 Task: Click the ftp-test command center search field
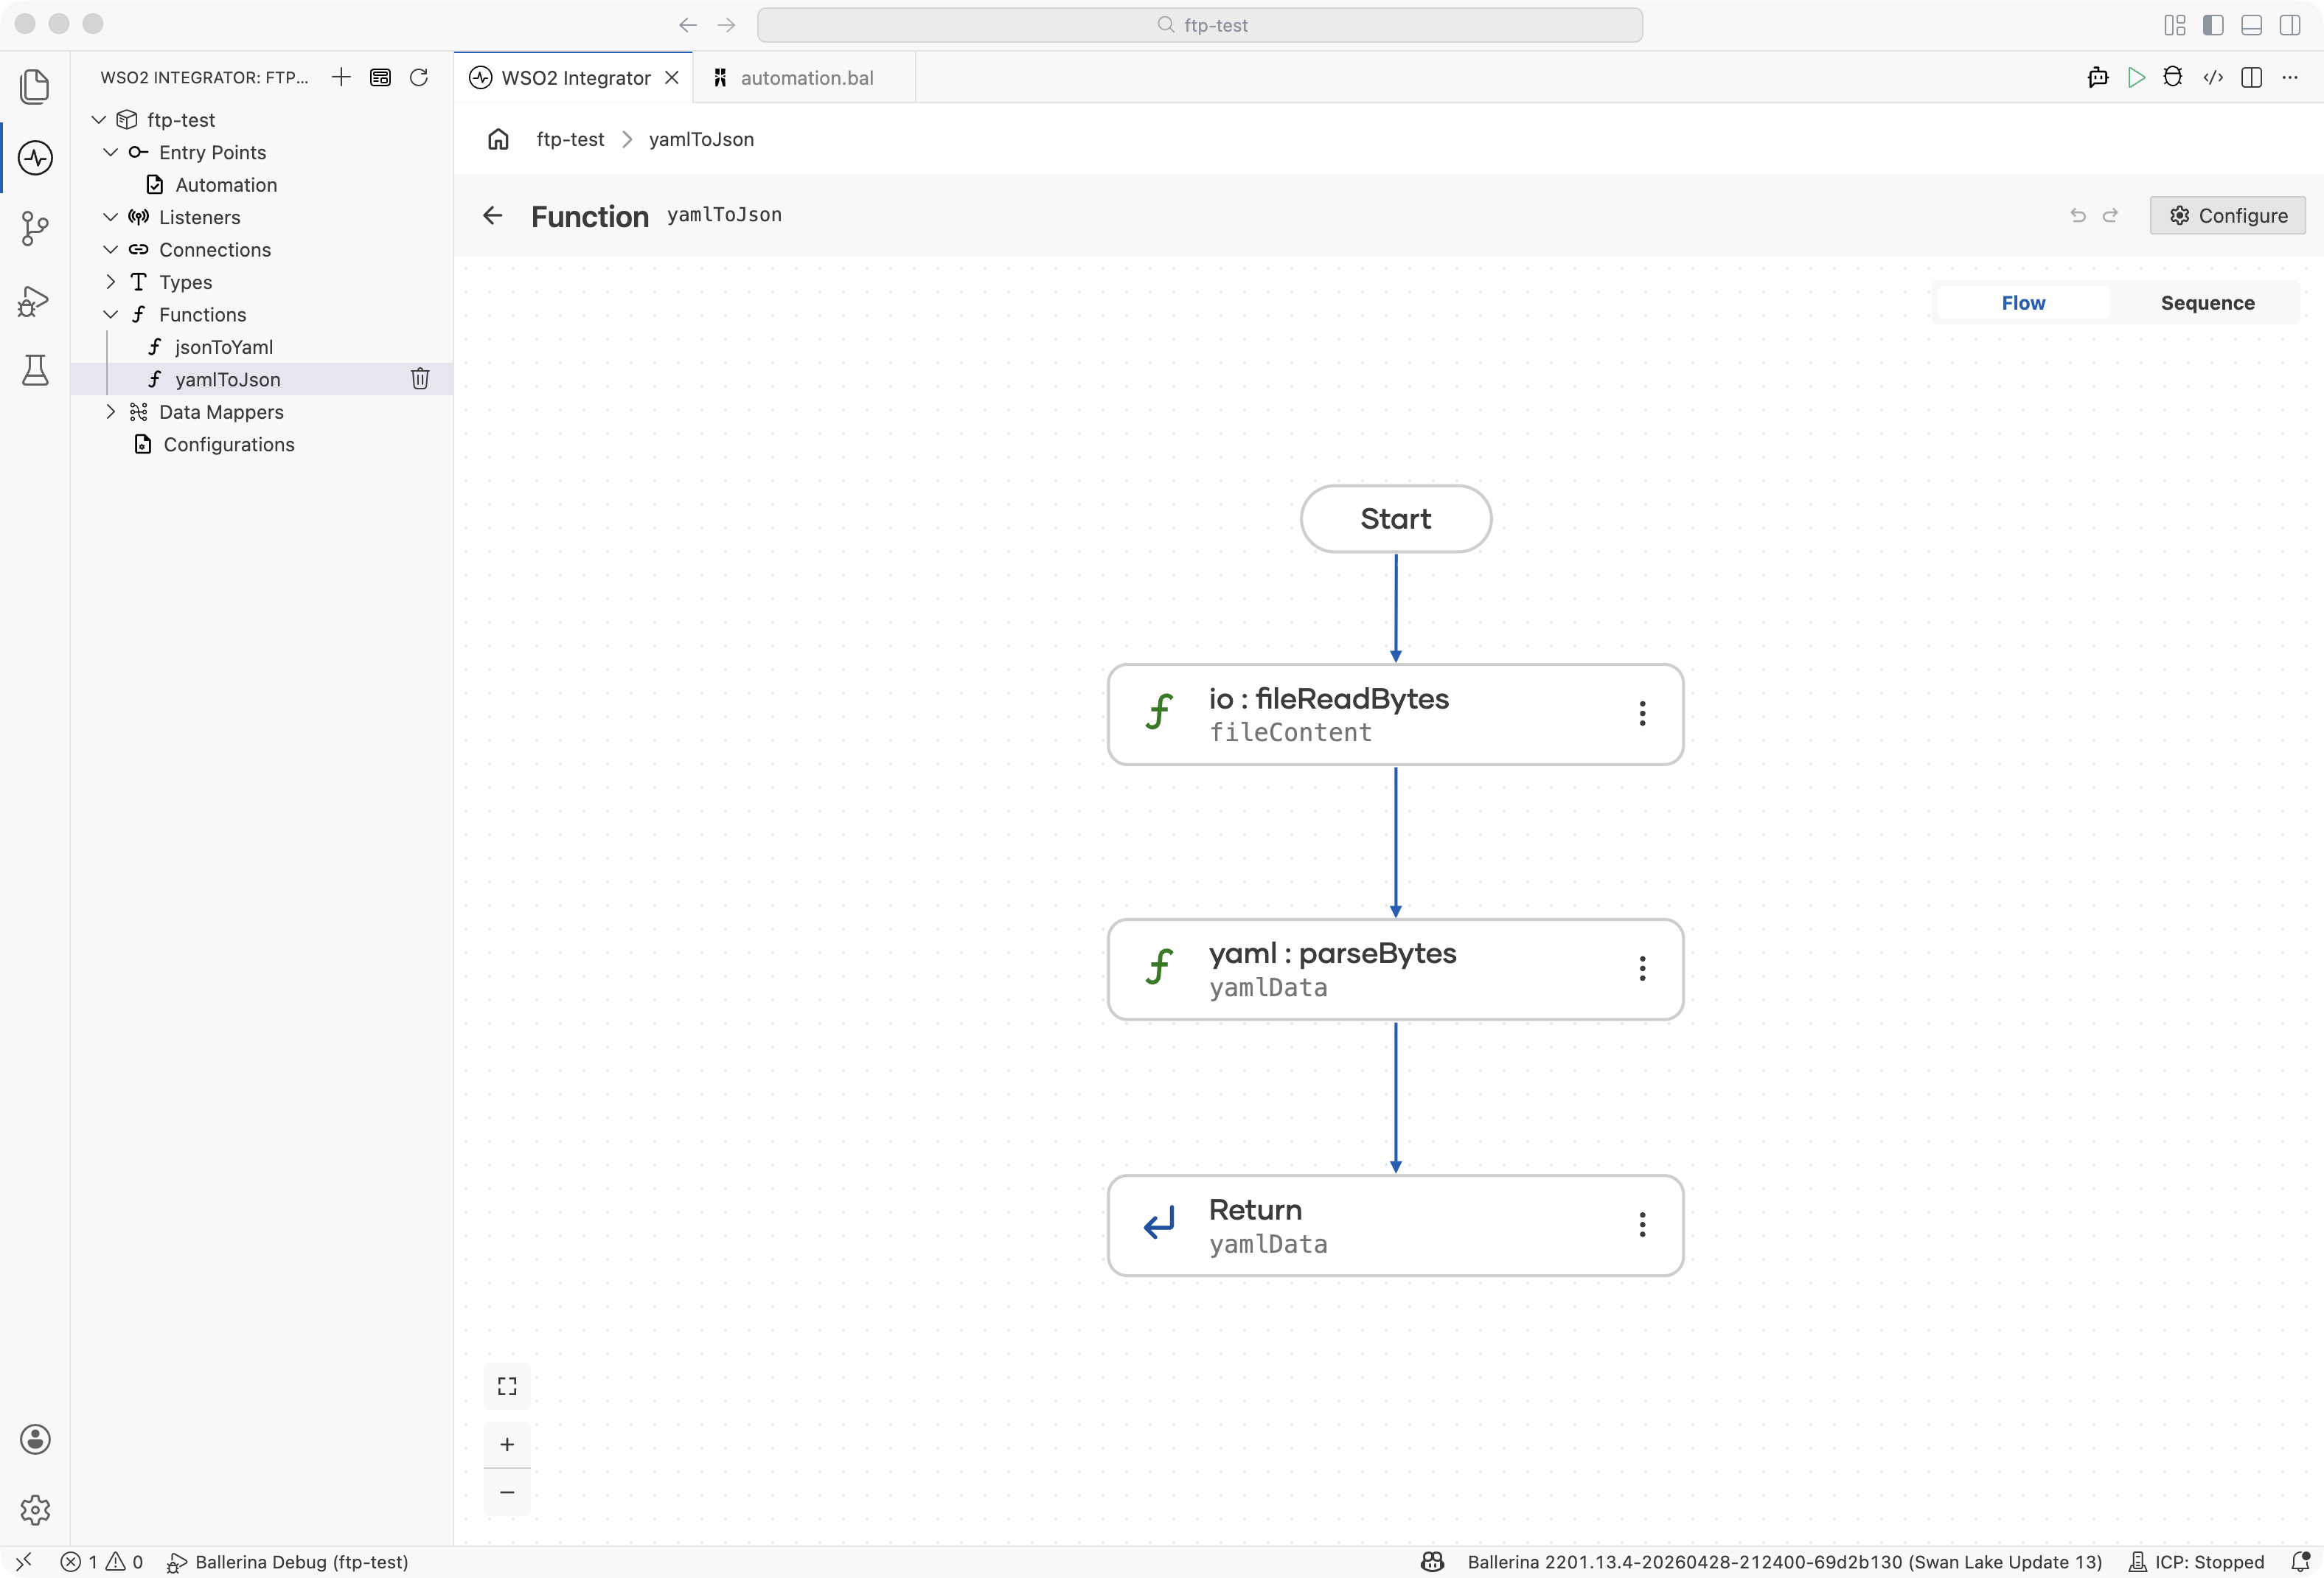tap(1199, 25)
